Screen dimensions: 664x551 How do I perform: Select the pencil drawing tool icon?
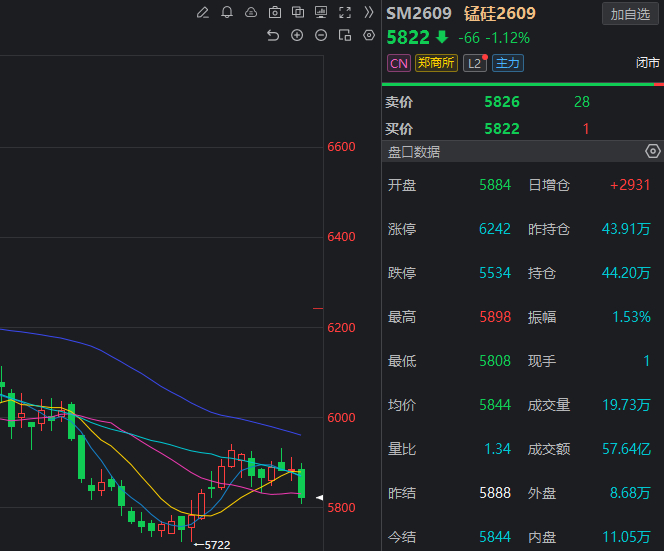(203, 13)
